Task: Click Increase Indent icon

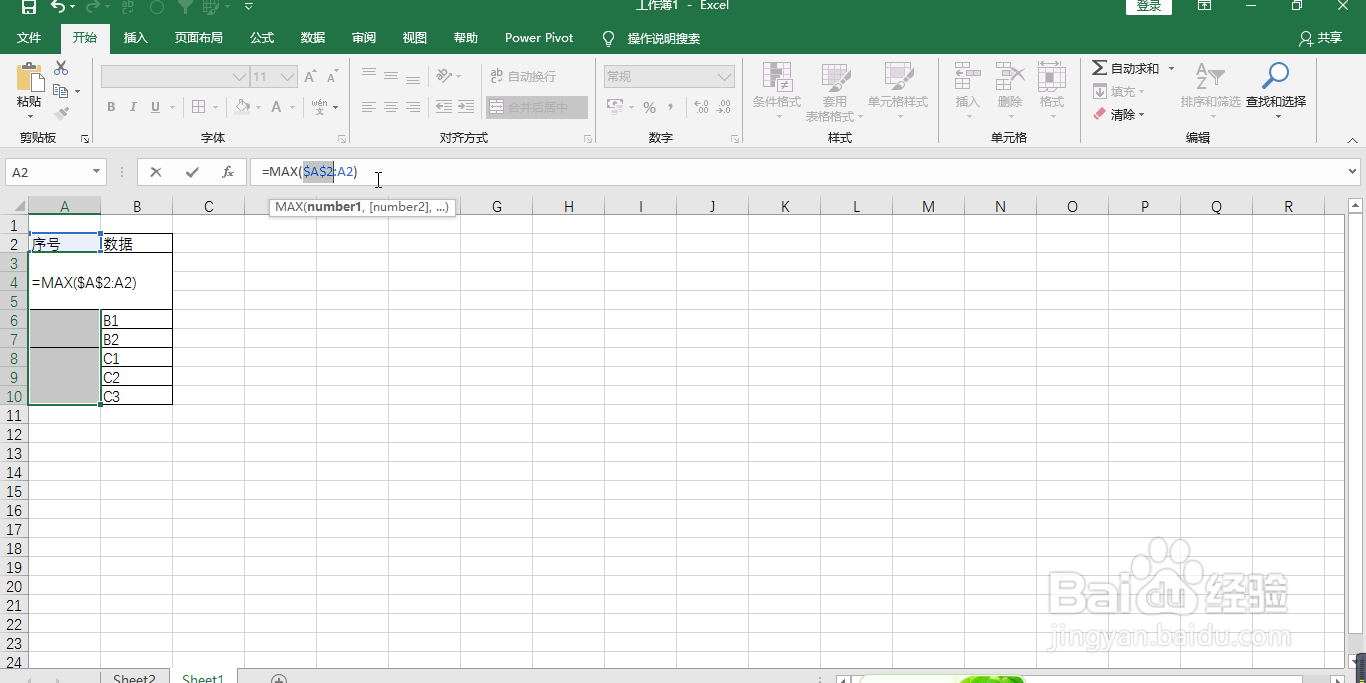Action: (x=466, y=107)
